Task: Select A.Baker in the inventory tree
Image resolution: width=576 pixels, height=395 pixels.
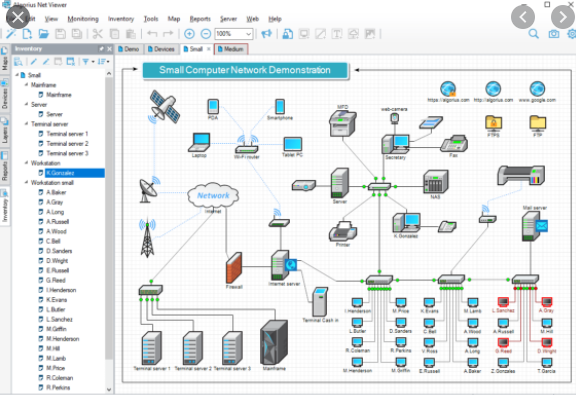Action: click(x=56, y=192)
